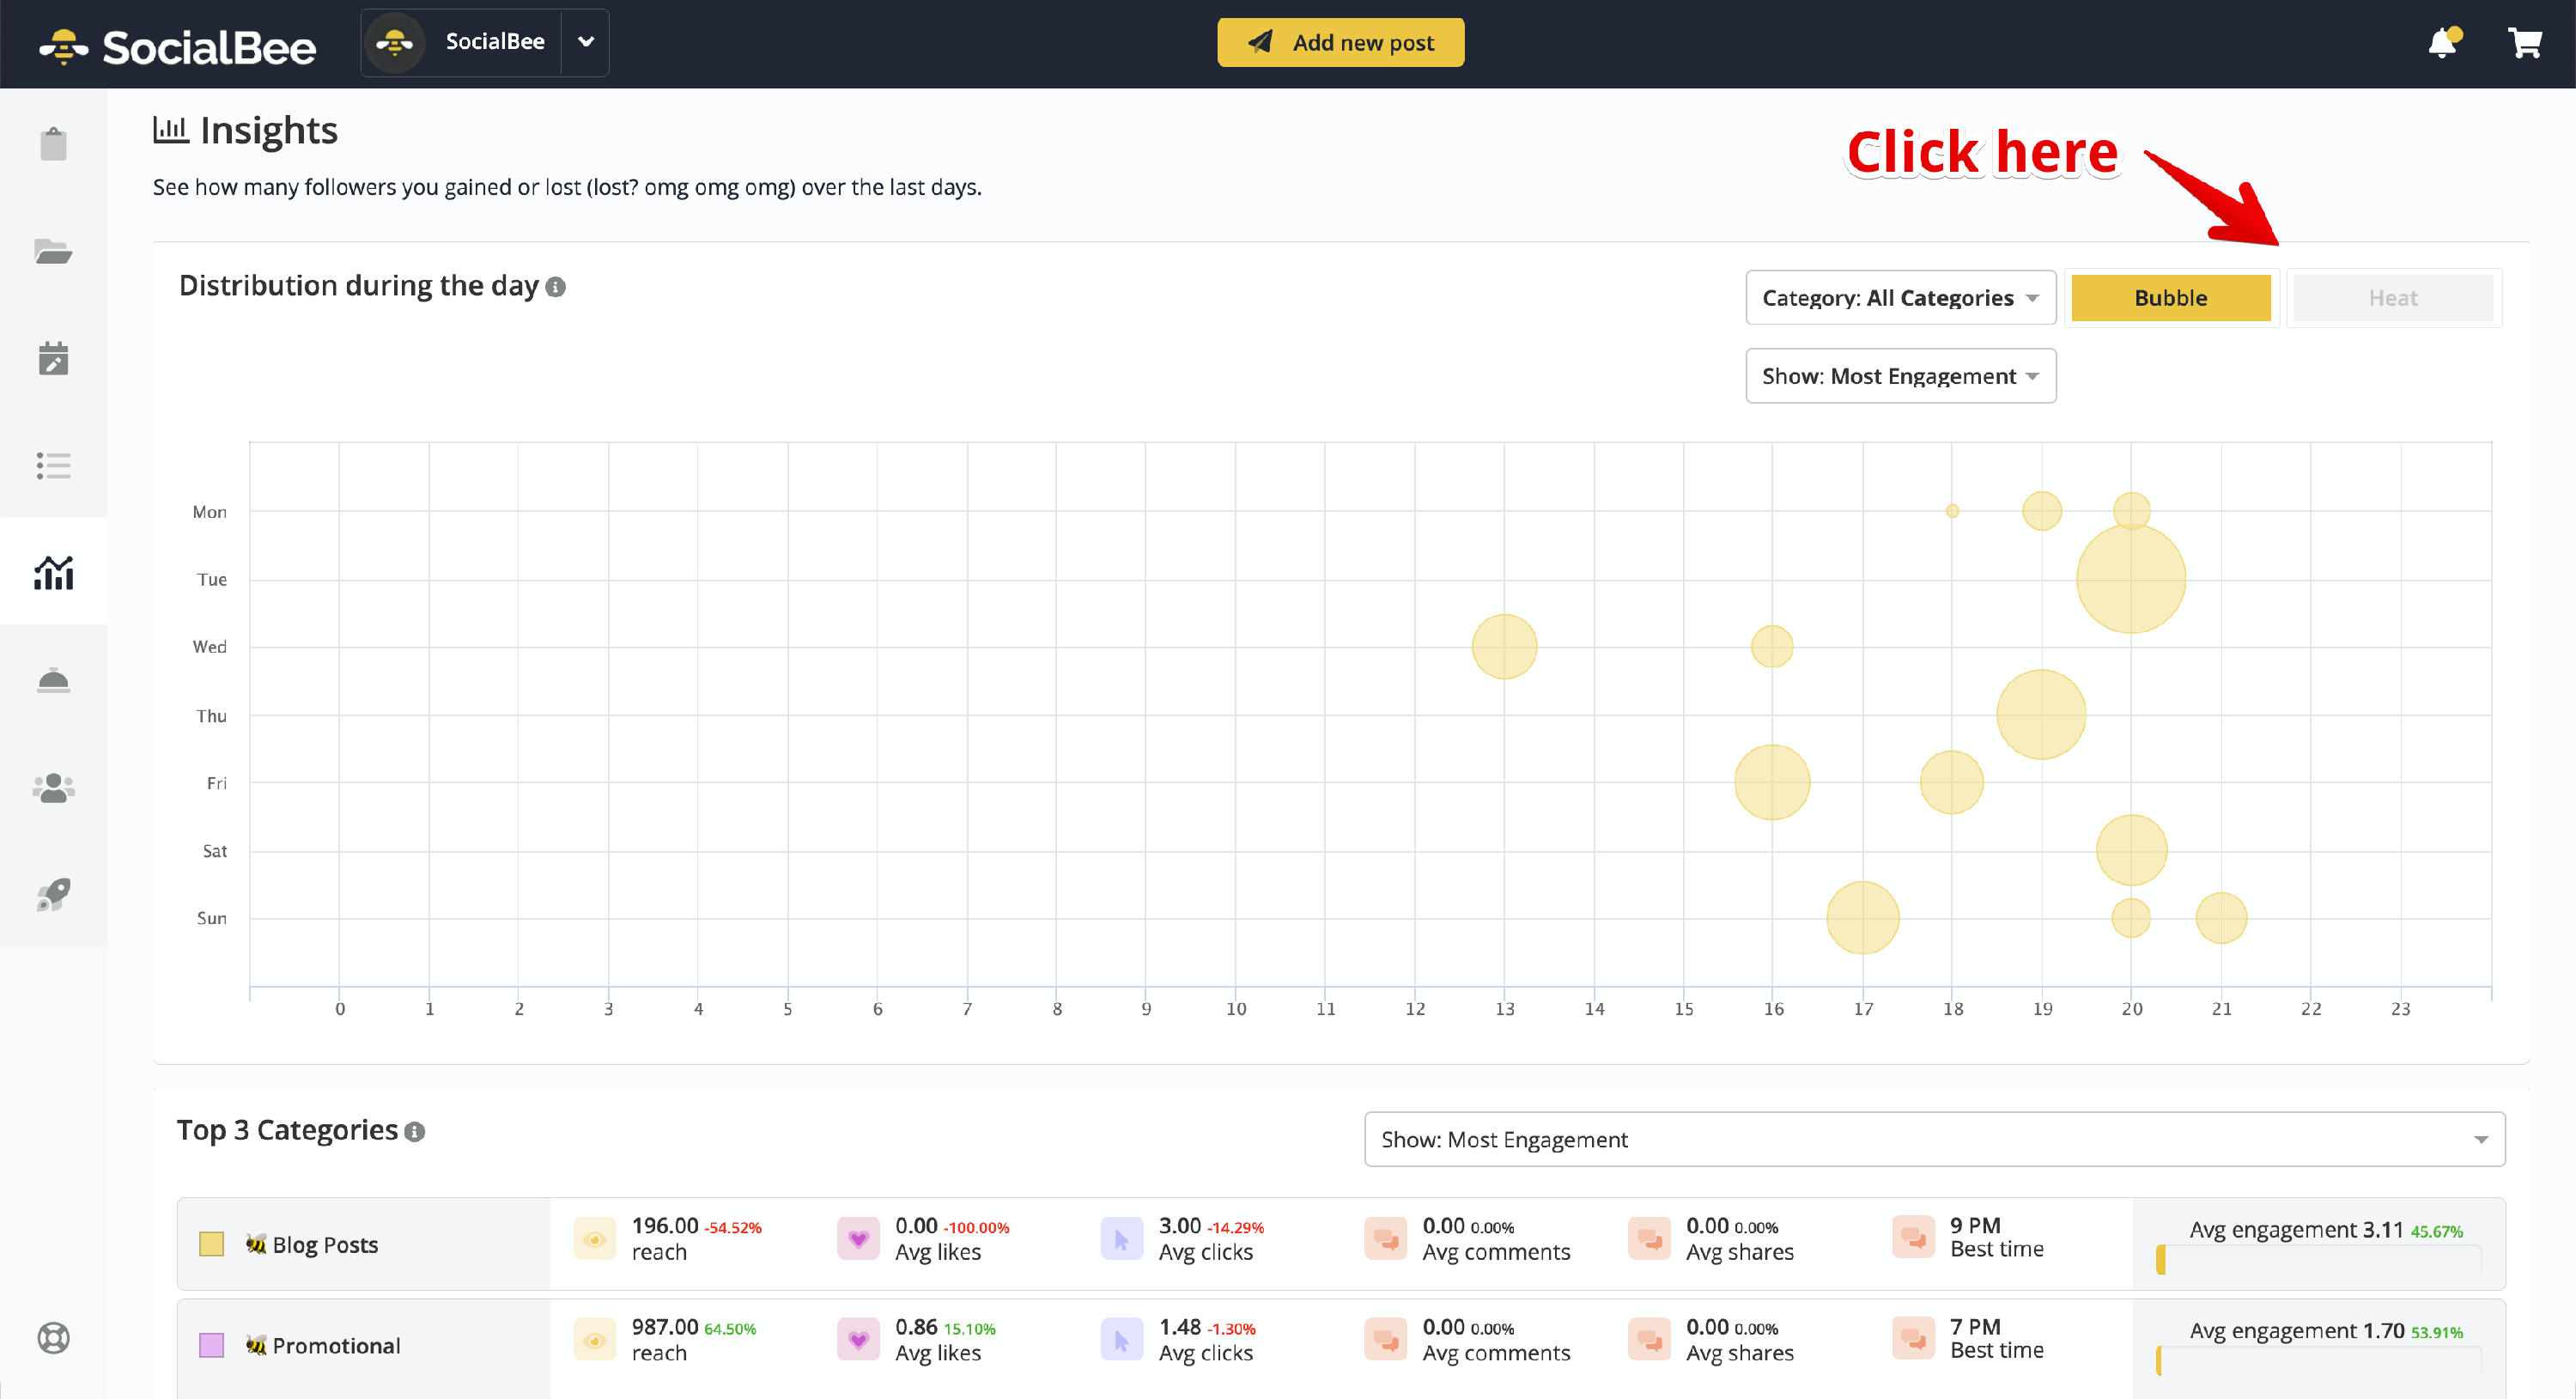
Task: Click the Promotional purple color swatch
Action: pyautogui.click(x=211, y=1345)
